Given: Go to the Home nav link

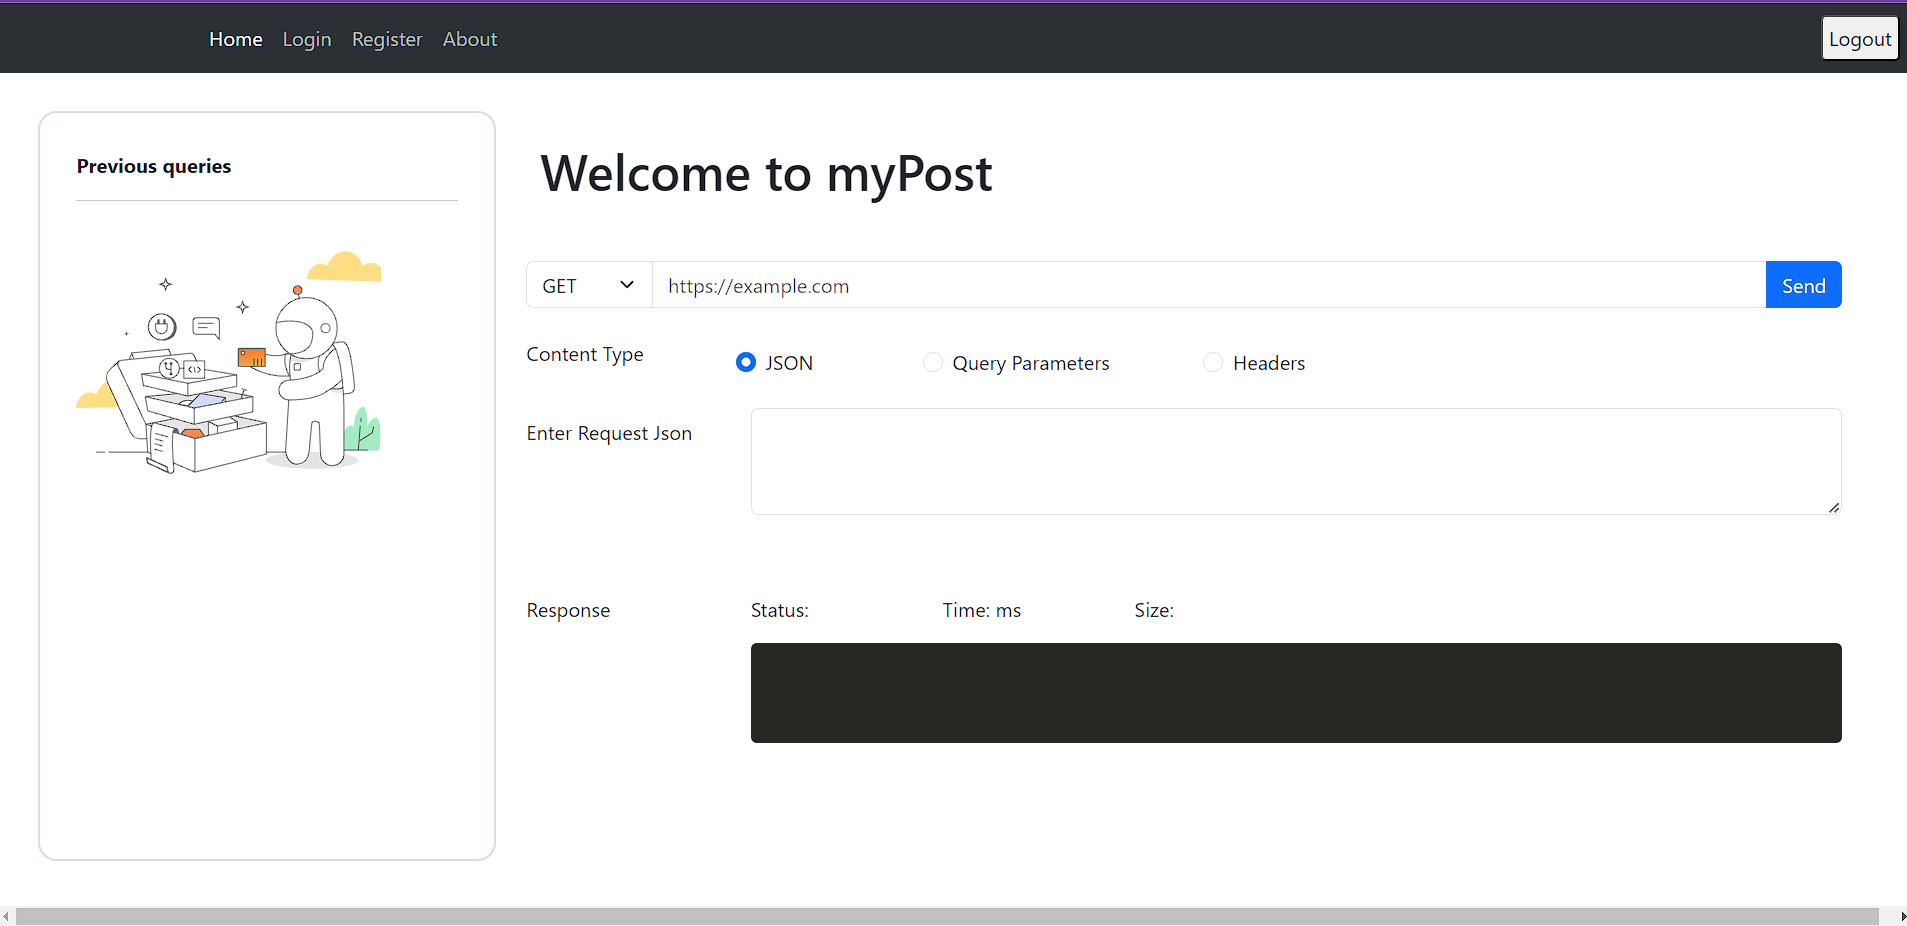Looking at the screenshot, I should (x=236, y=39).
